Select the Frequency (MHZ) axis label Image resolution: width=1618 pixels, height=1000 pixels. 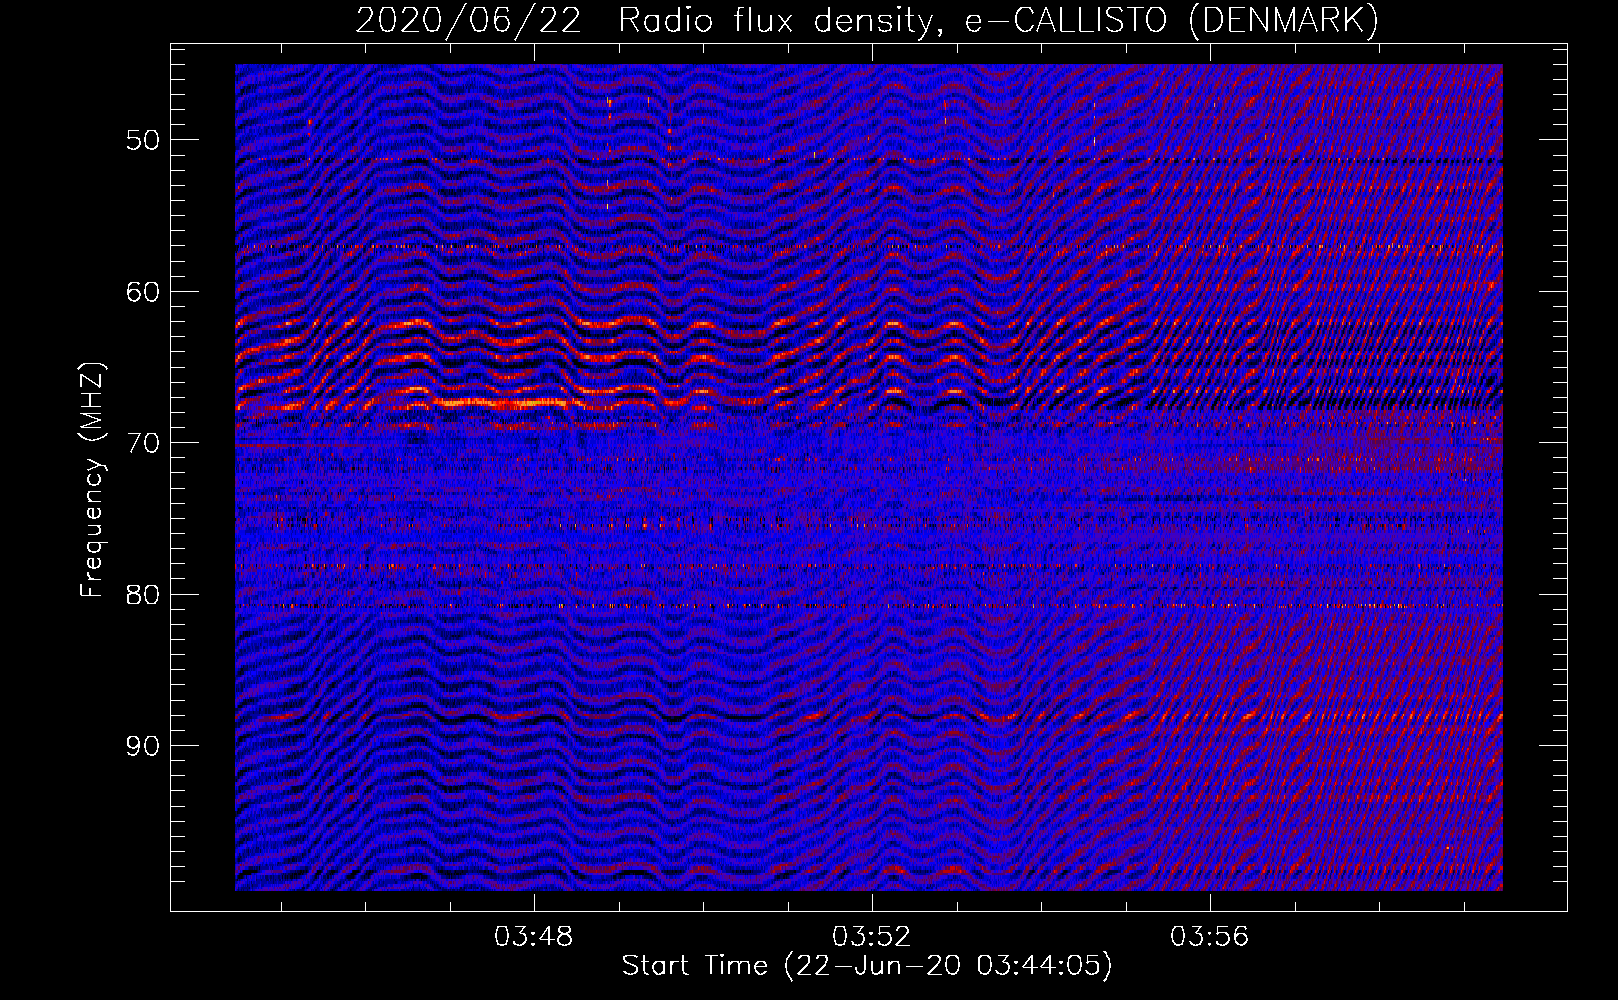tap(92, 480)
